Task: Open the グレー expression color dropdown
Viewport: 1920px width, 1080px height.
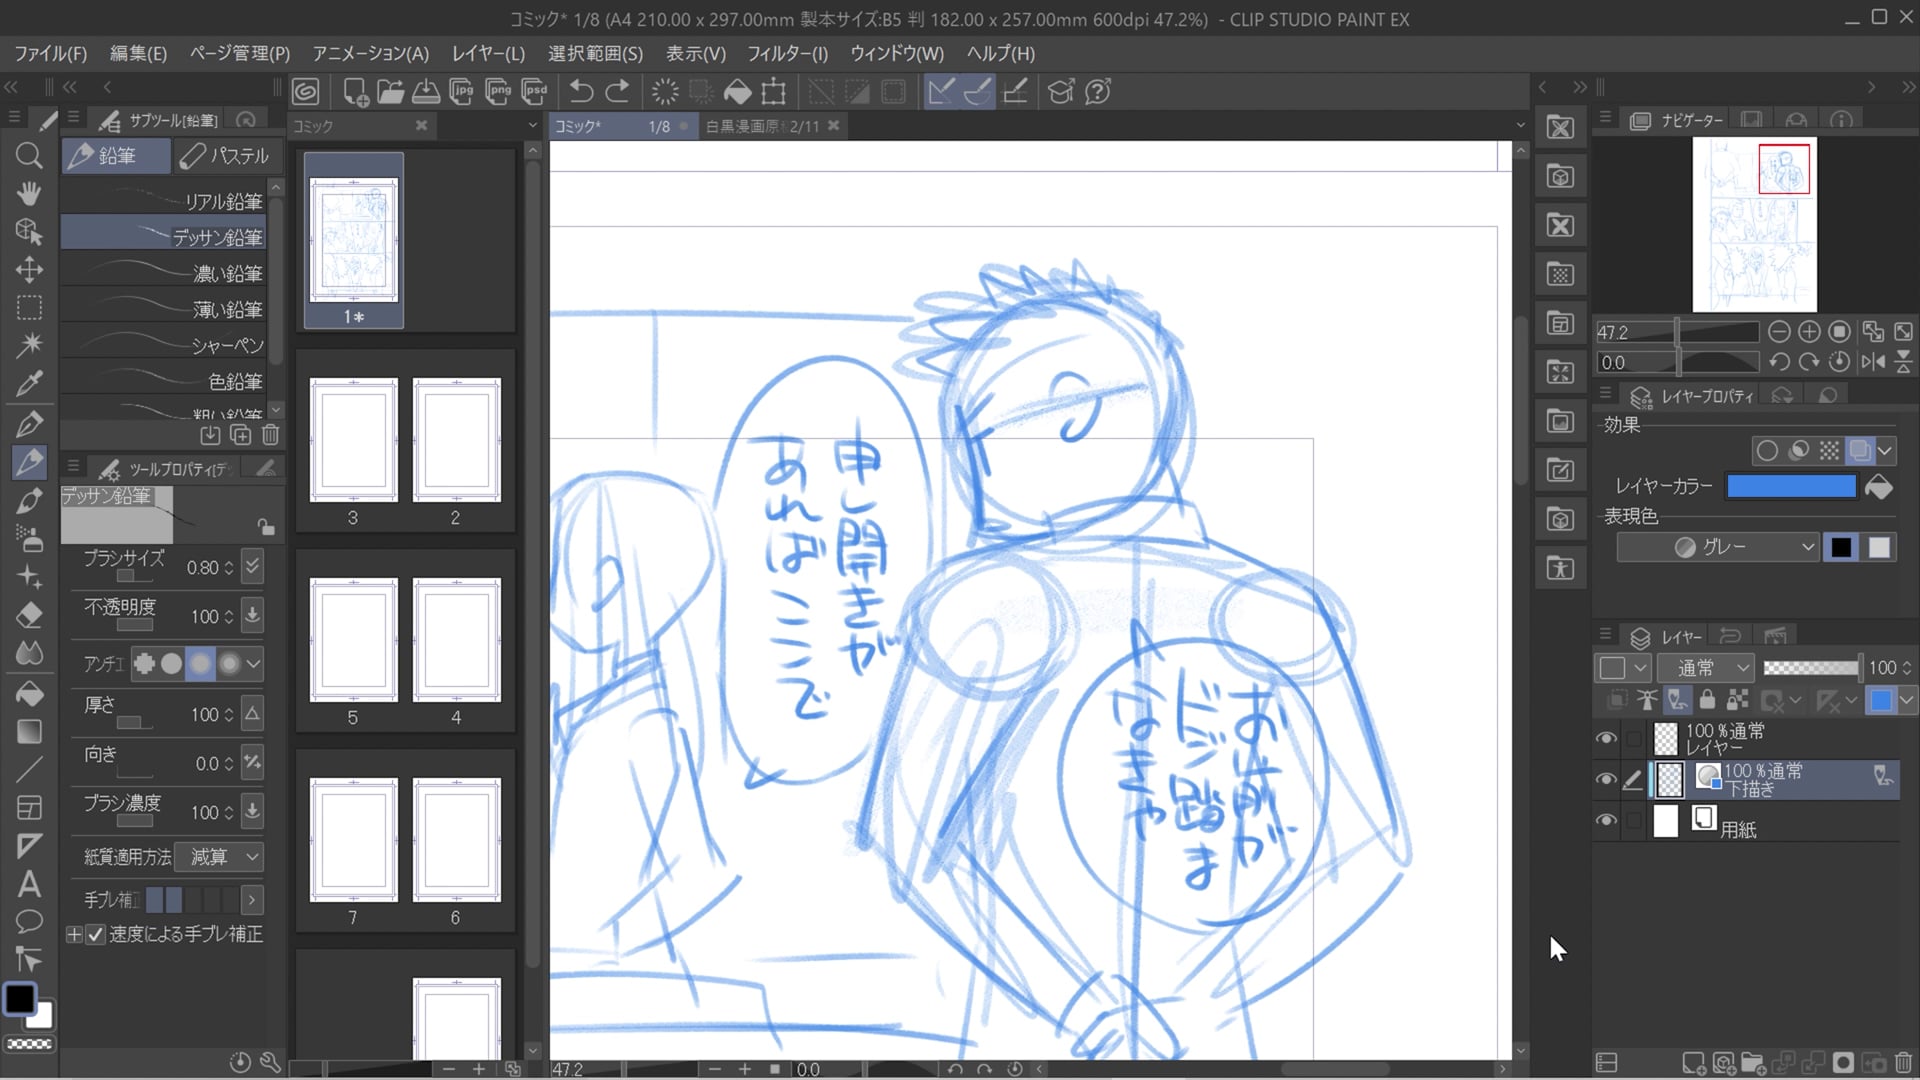Action: (1716, 547)
